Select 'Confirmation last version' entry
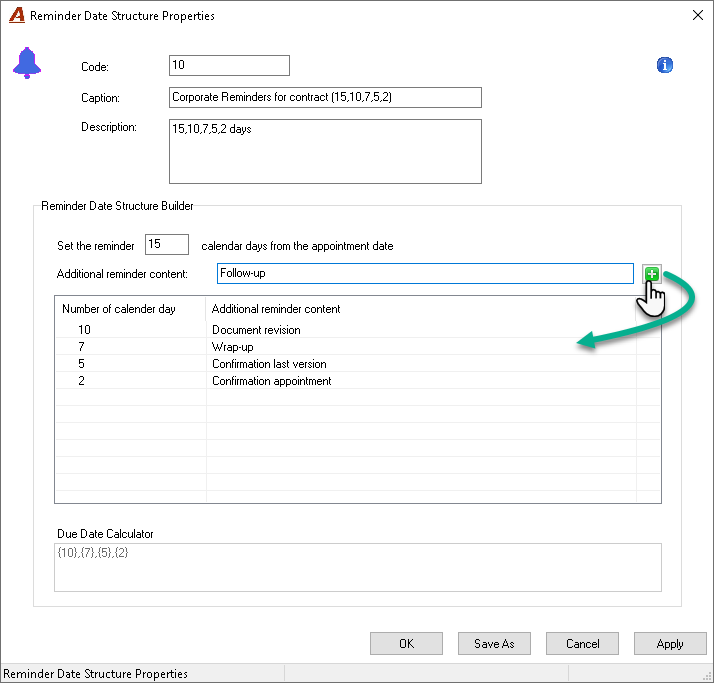 tap(269, 364)
